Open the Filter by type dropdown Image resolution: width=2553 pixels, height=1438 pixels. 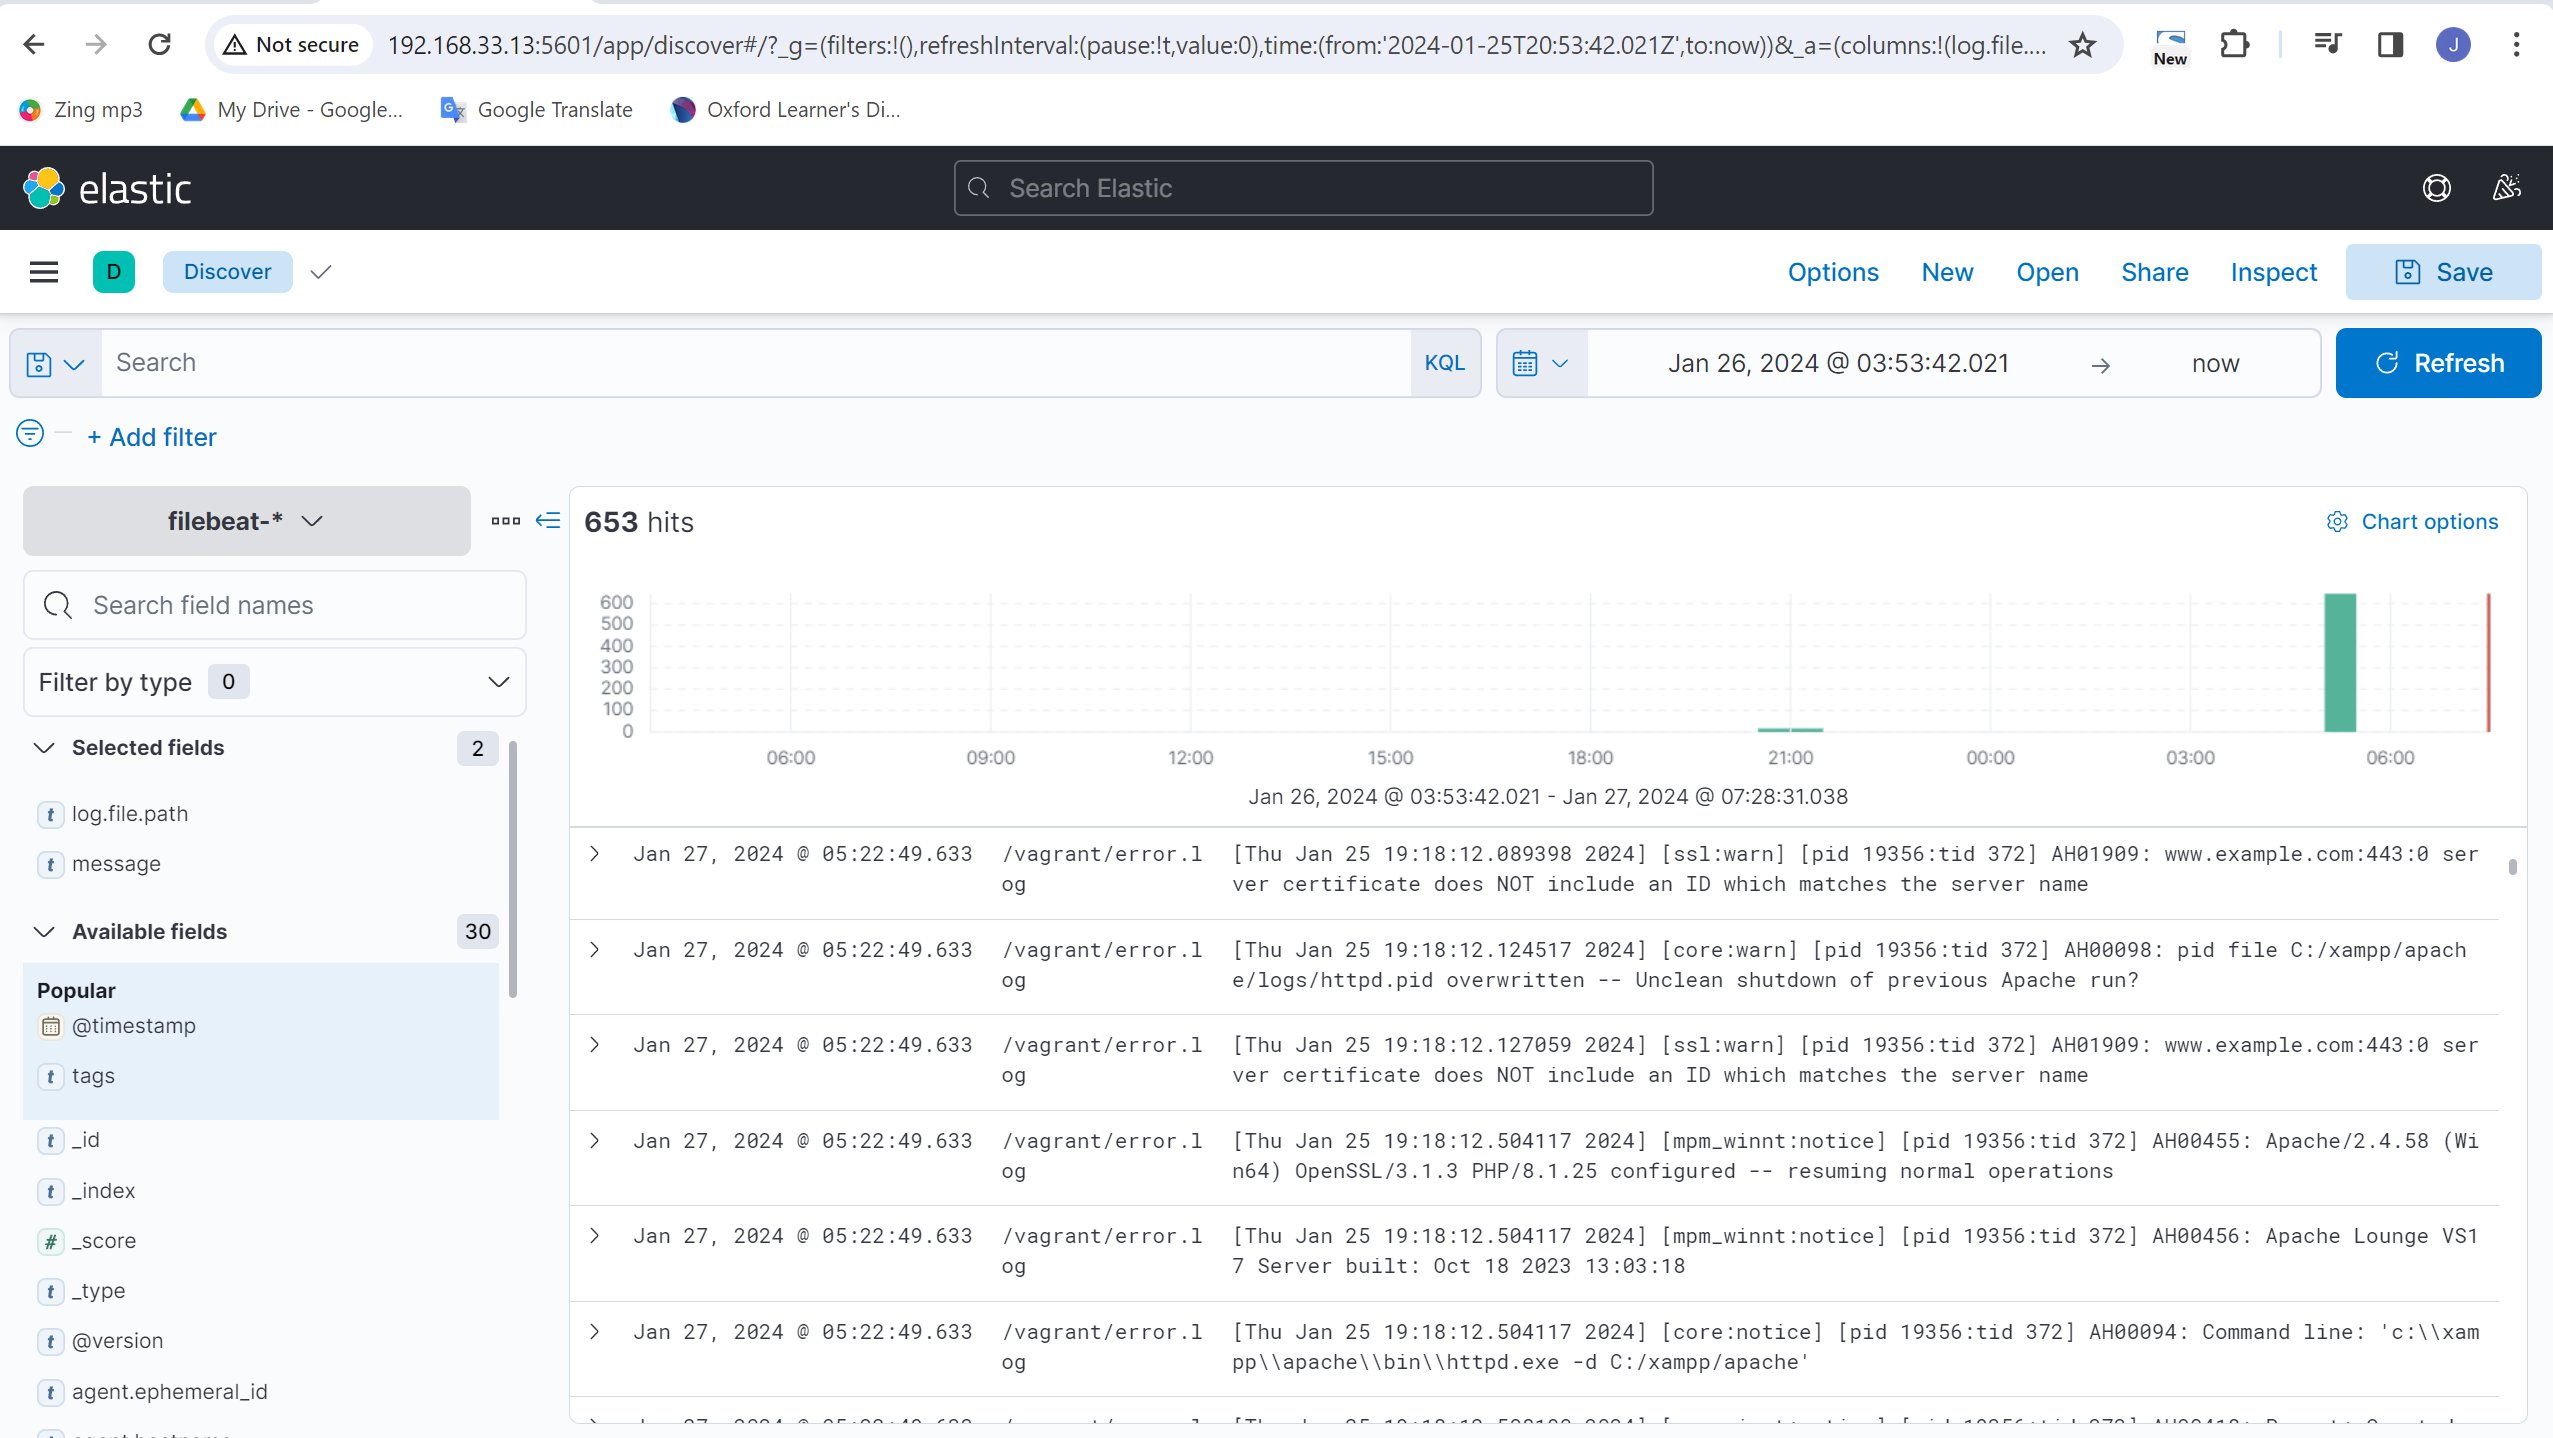(274, 682)
